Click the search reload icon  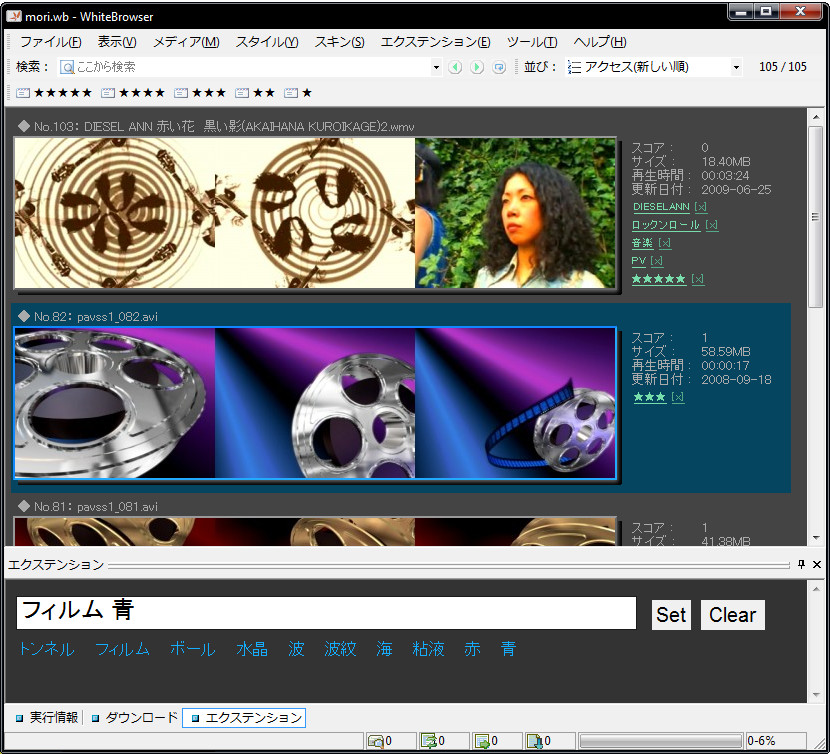pos(499,67)
